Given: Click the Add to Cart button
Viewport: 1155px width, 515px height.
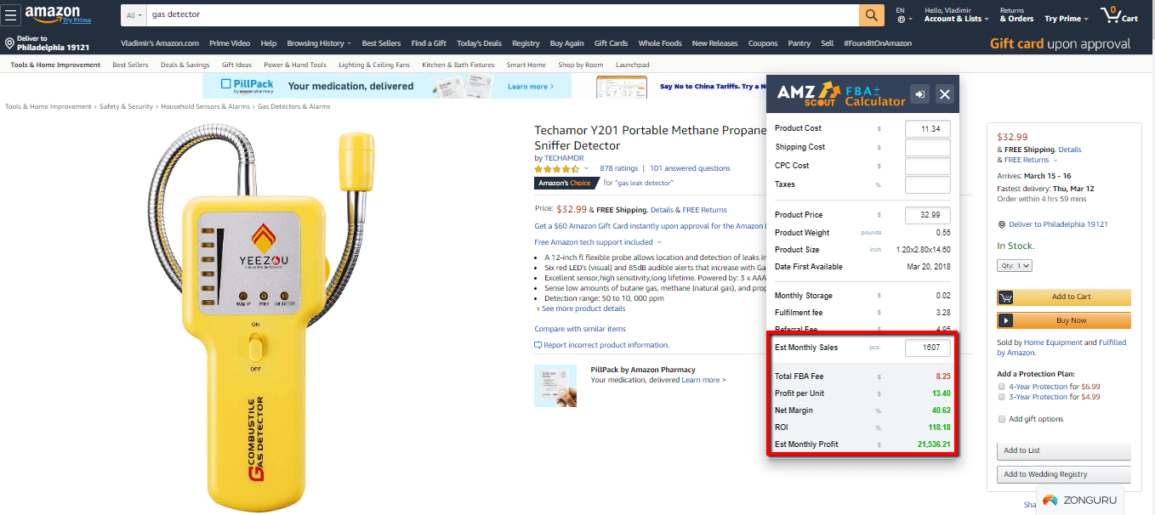Looking at the screenshot, I should (1064, 297).
